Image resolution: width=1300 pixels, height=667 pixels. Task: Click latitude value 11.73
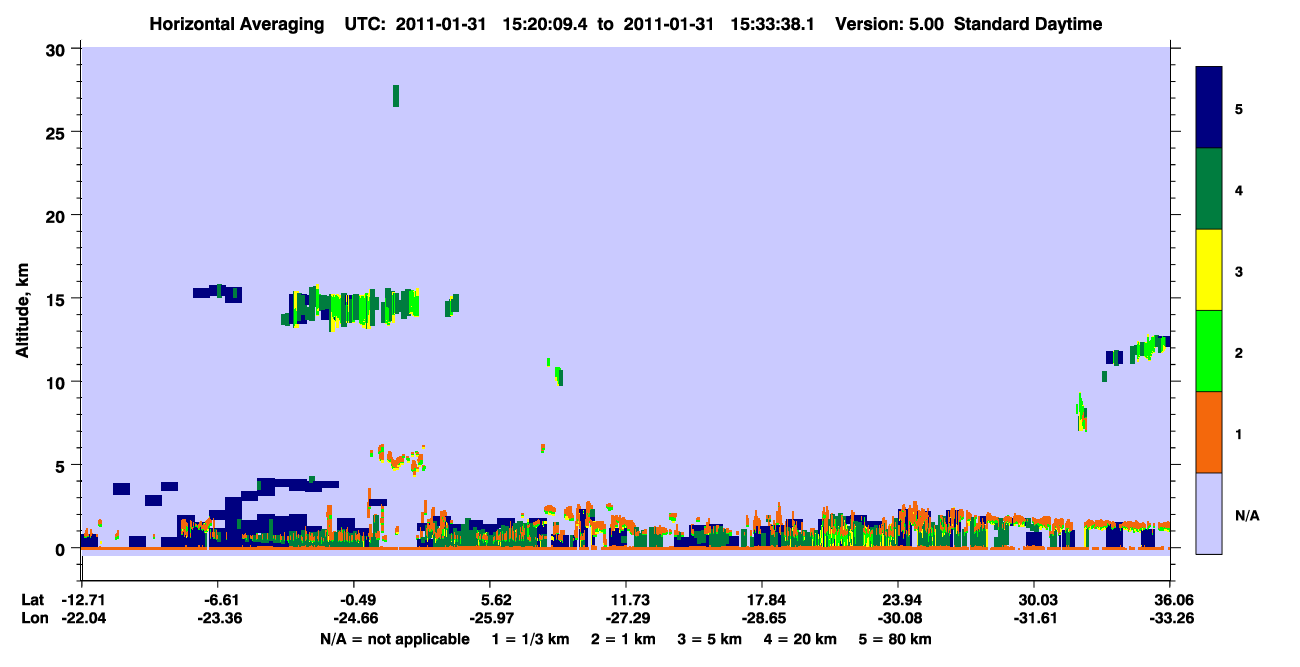point(629,600)
